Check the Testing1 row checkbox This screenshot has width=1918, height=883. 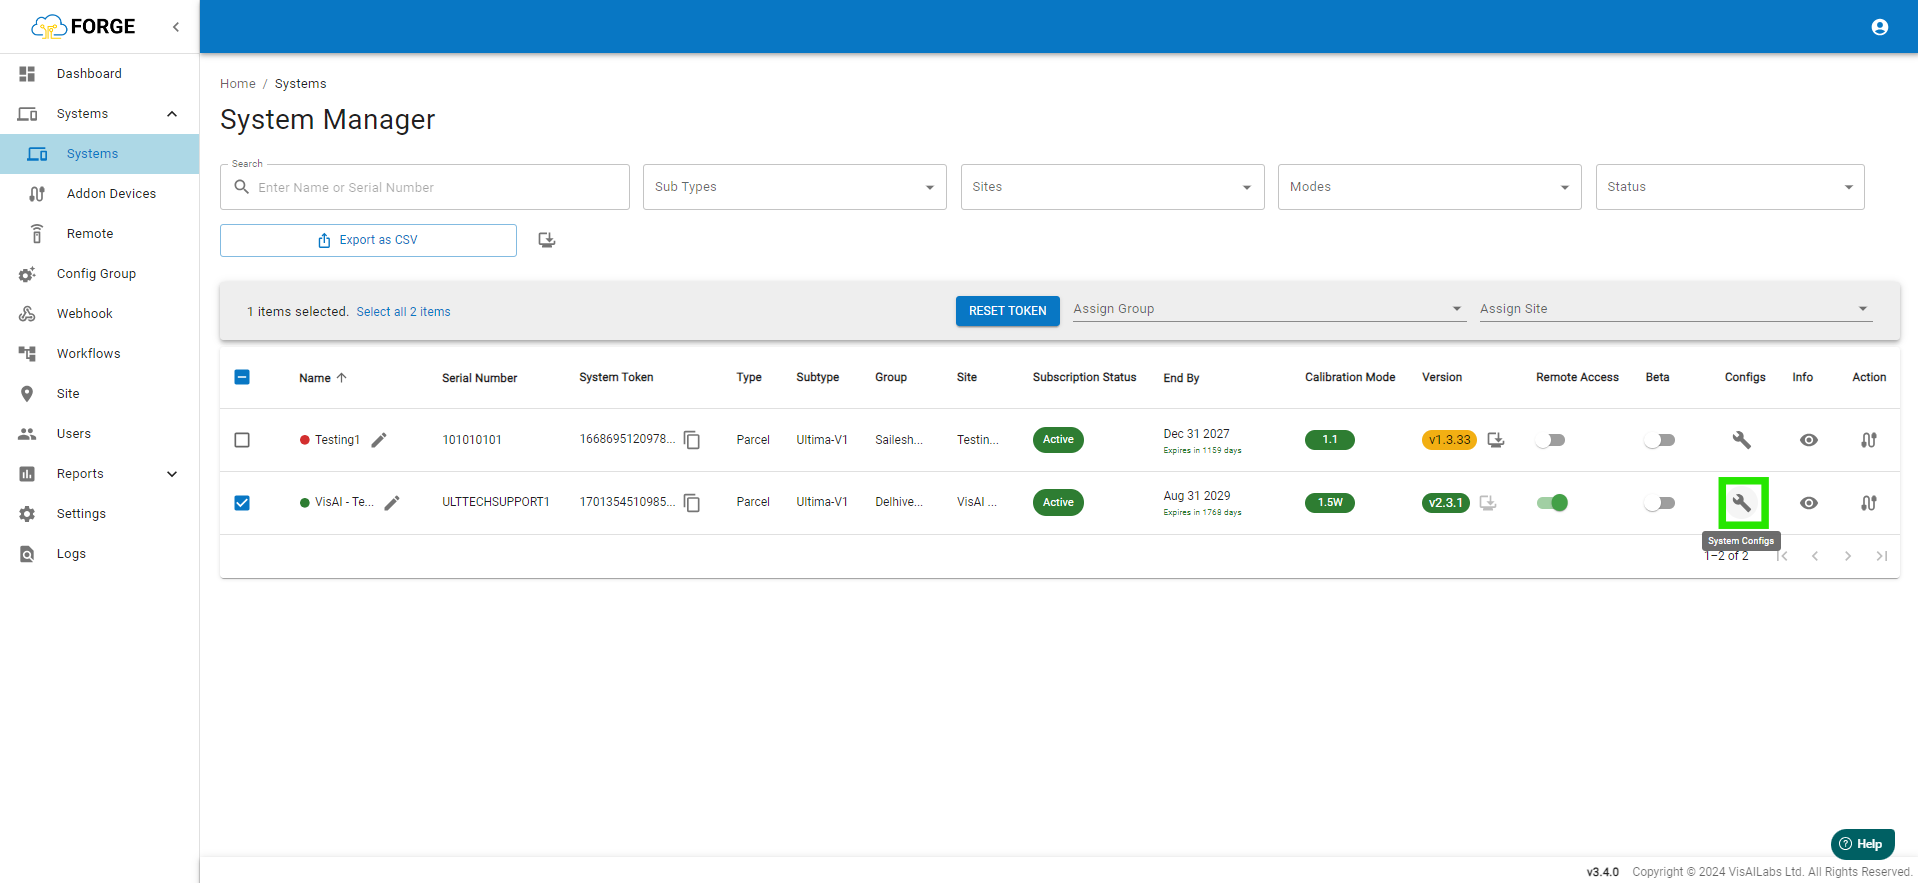click(x=242, y=440)
